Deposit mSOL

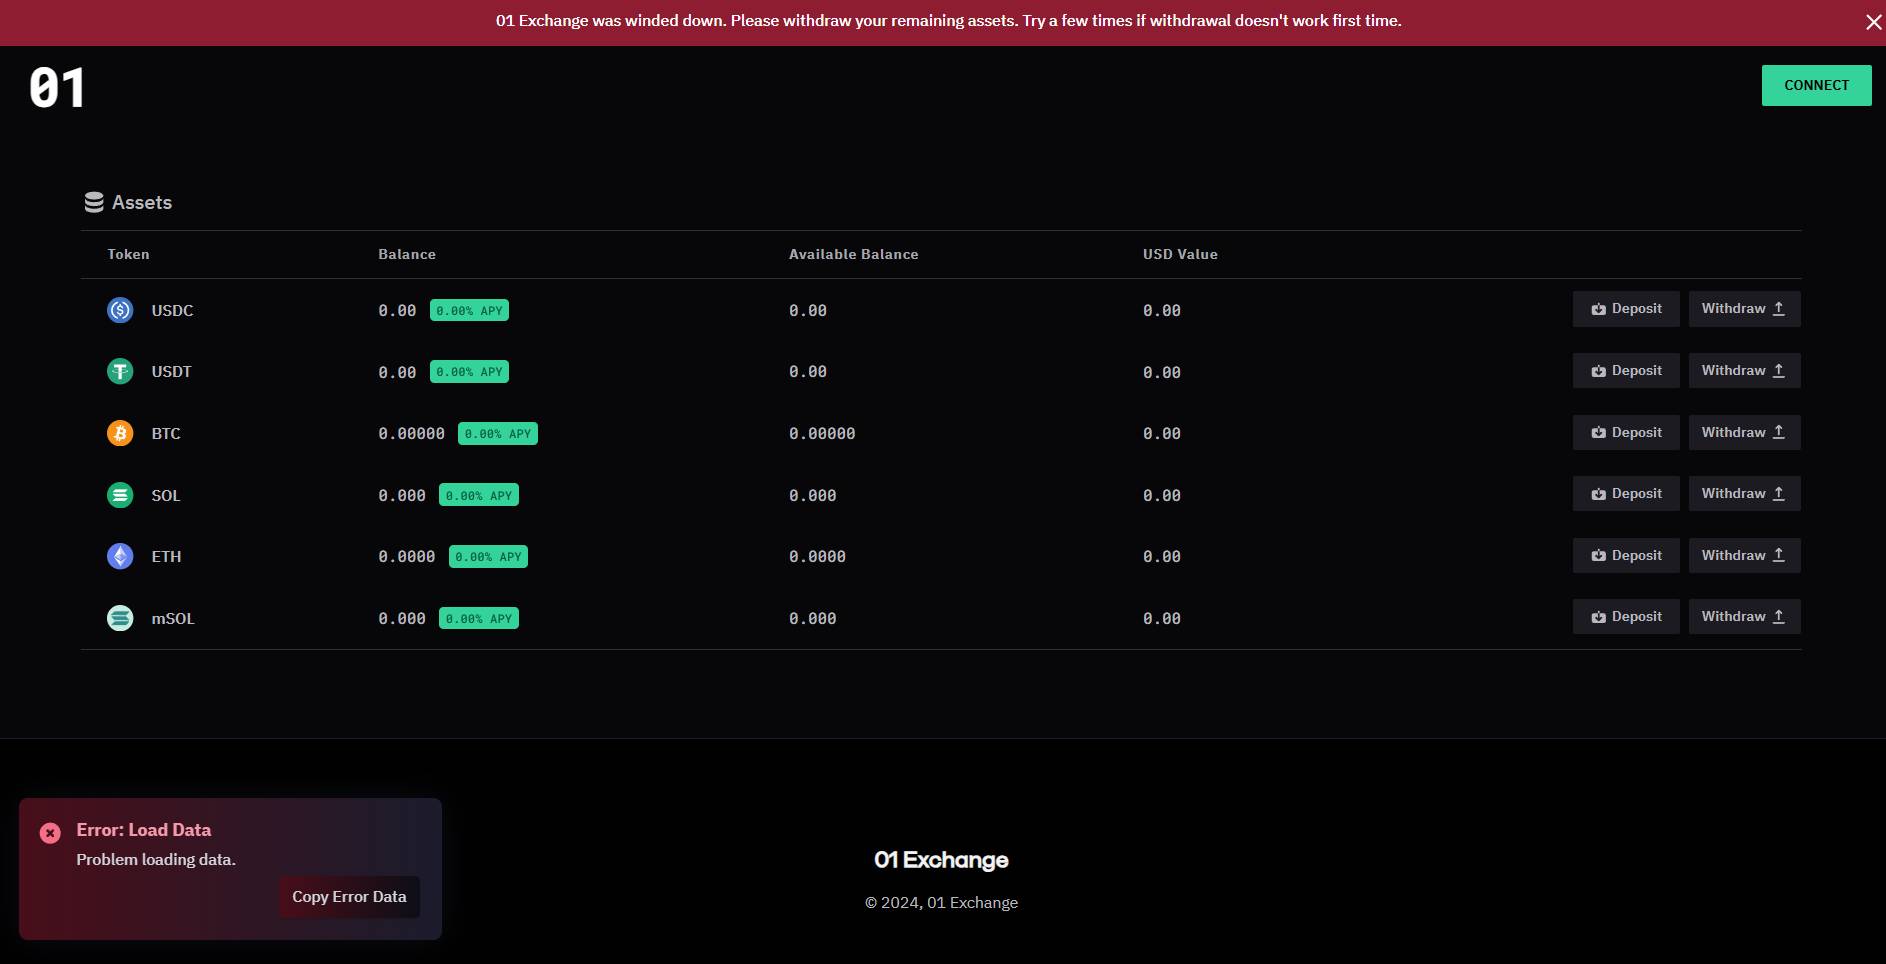pyautogui.click(x=1626, y=617)
